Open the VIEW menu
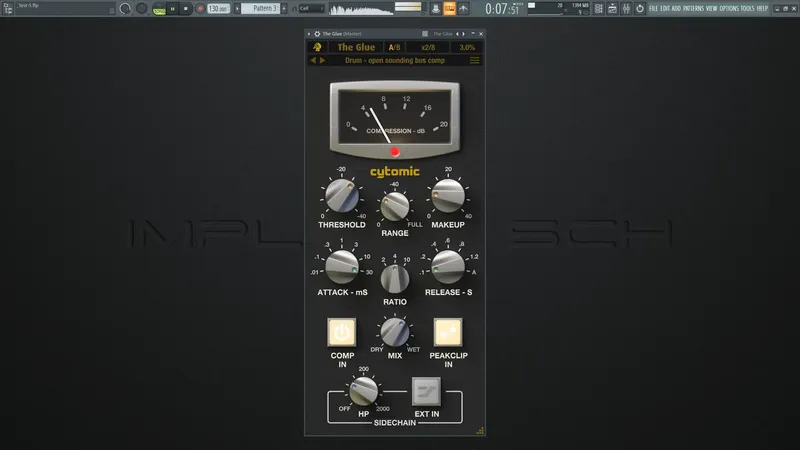800x450 pixels. (711, 9)
